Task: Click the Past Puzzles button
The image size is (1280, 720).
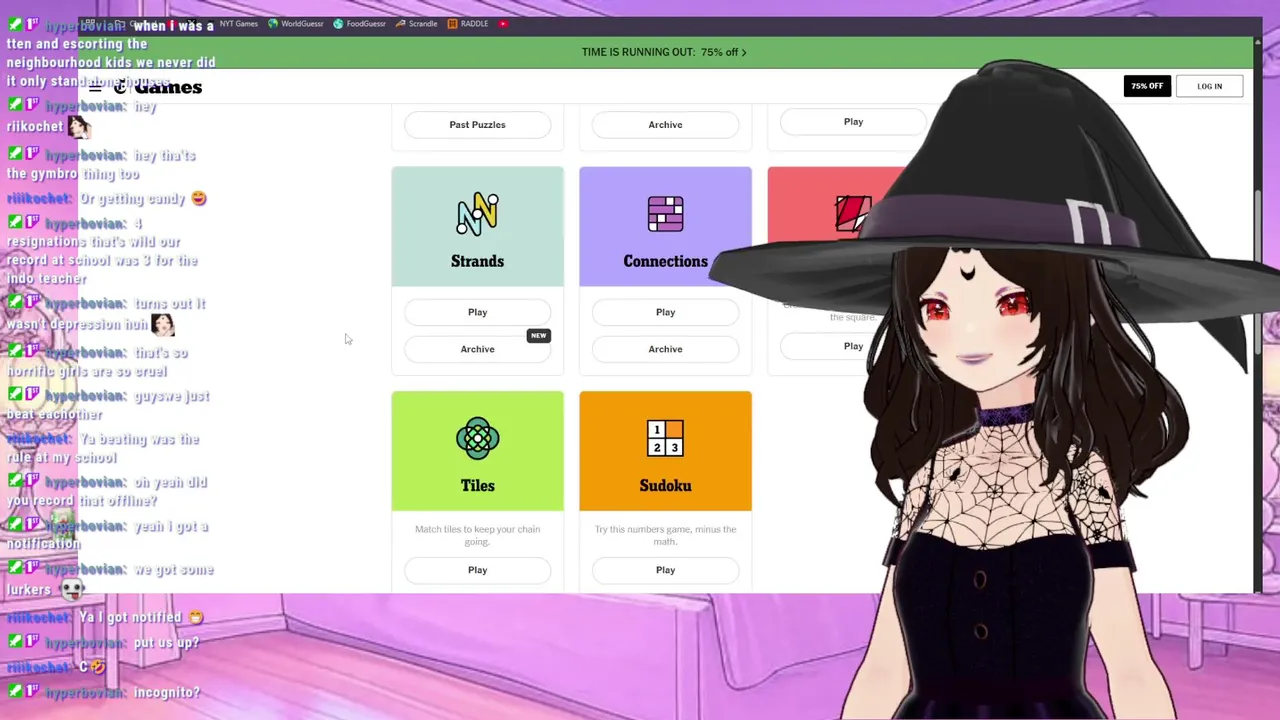Action: 477,125
